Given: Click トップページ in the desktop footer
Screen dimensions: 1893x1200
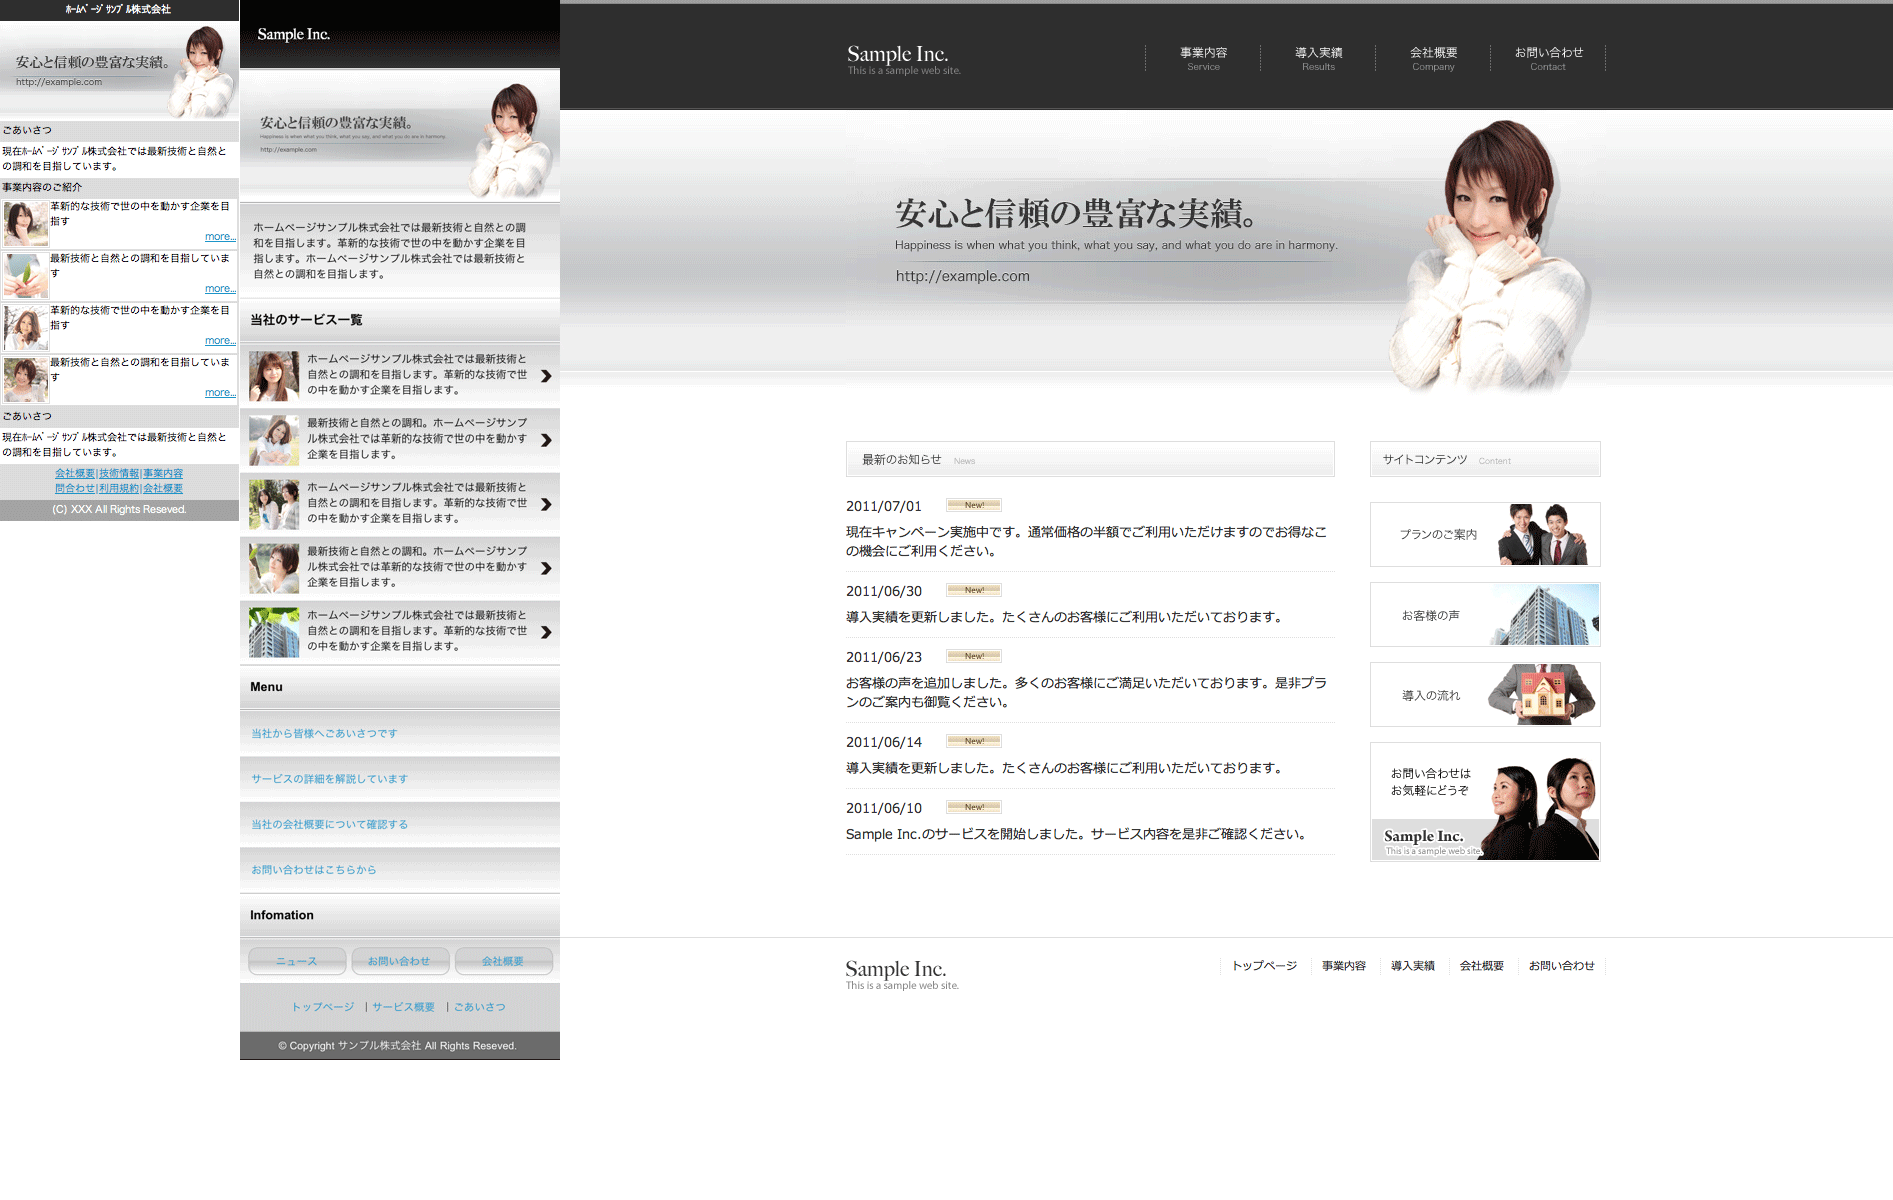Looking at the screenshot, I should pos(1264,966).
